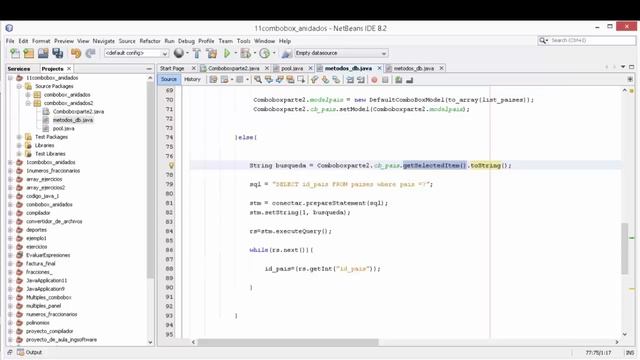Expand the Libraries node

[x=19, y=145]
